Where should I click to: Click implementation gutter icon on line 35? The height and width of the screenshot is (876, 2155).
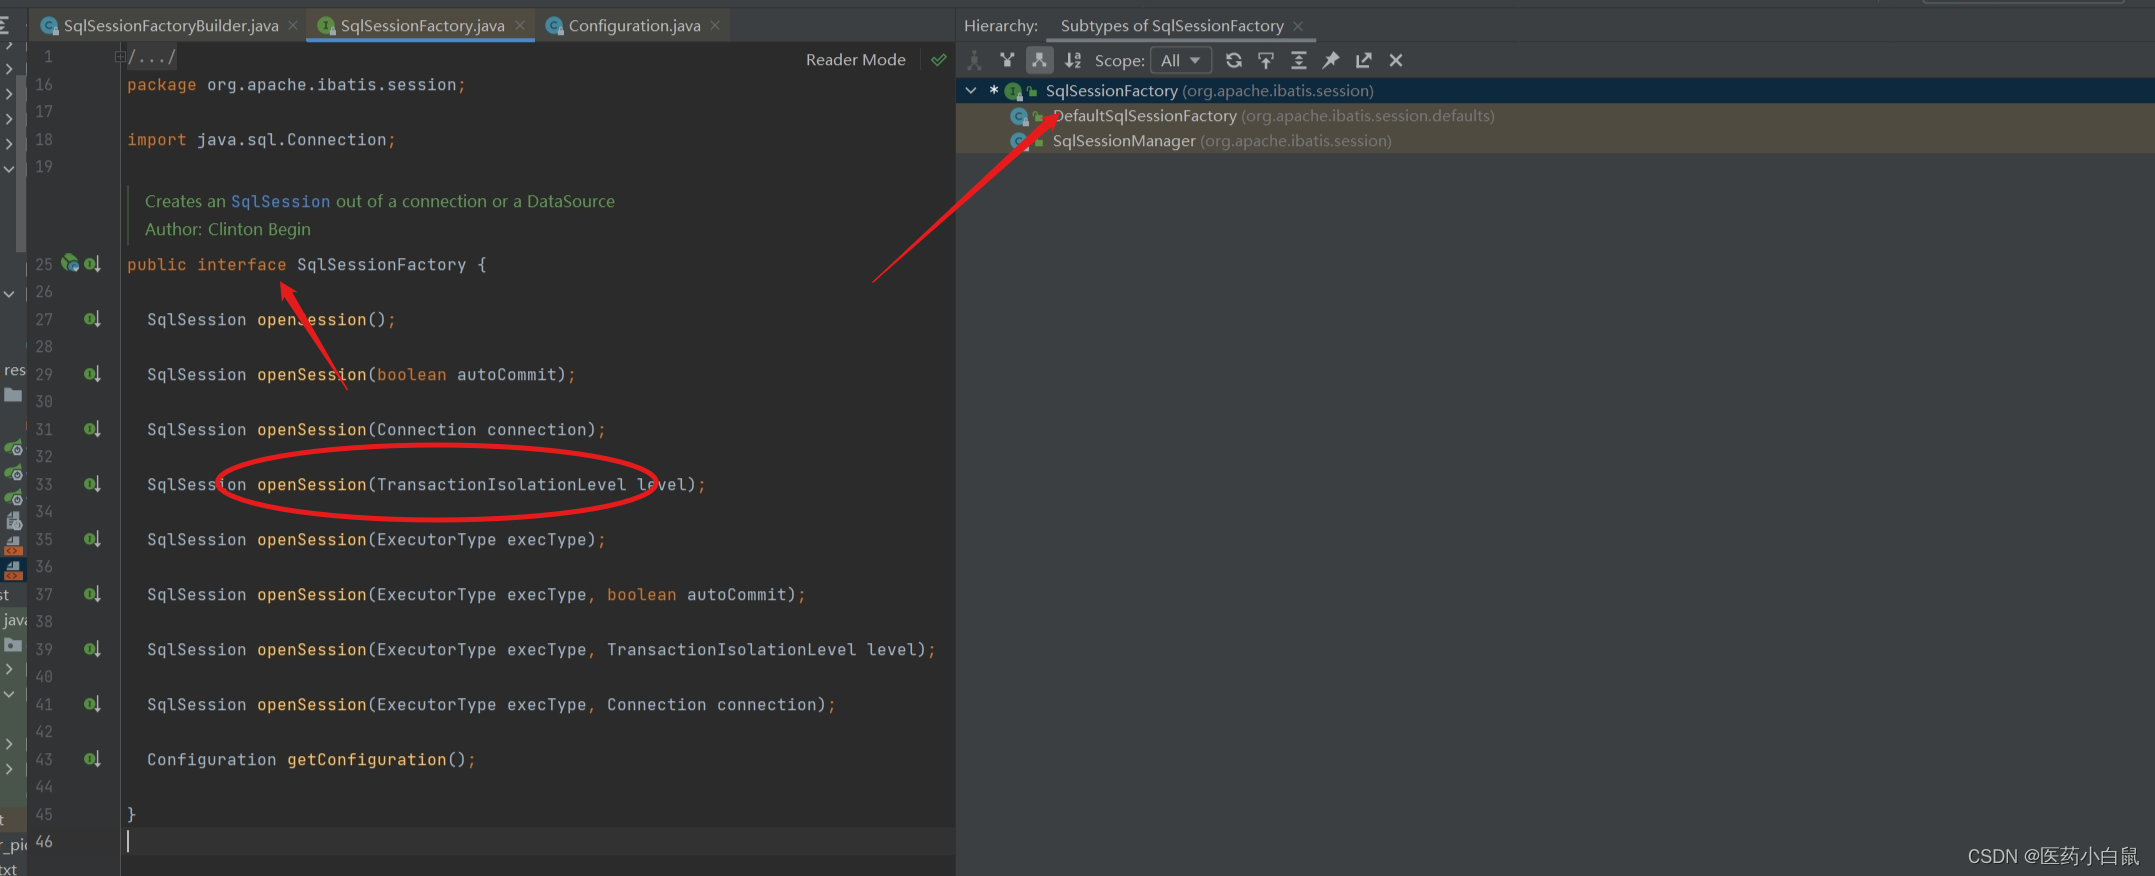coord(92,539)
